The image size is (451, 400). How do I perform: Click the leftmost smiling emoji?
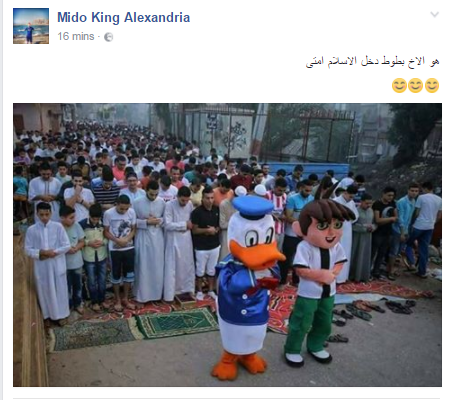tap(399, 86)
